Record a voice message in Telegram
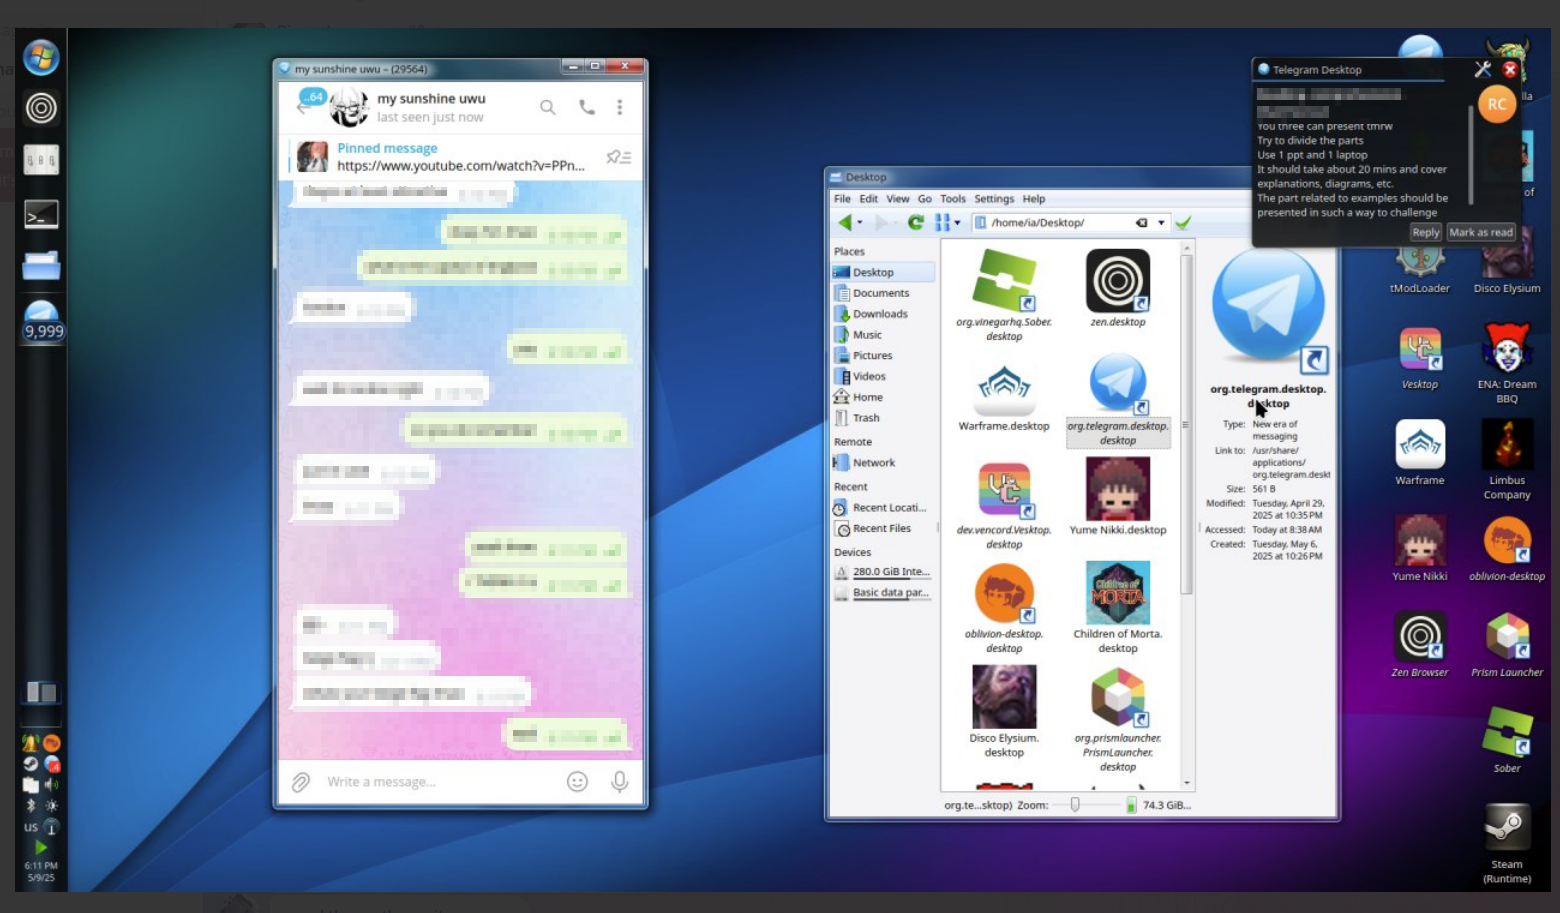This screenshot has width=1560, height=913. coord(620,782)
